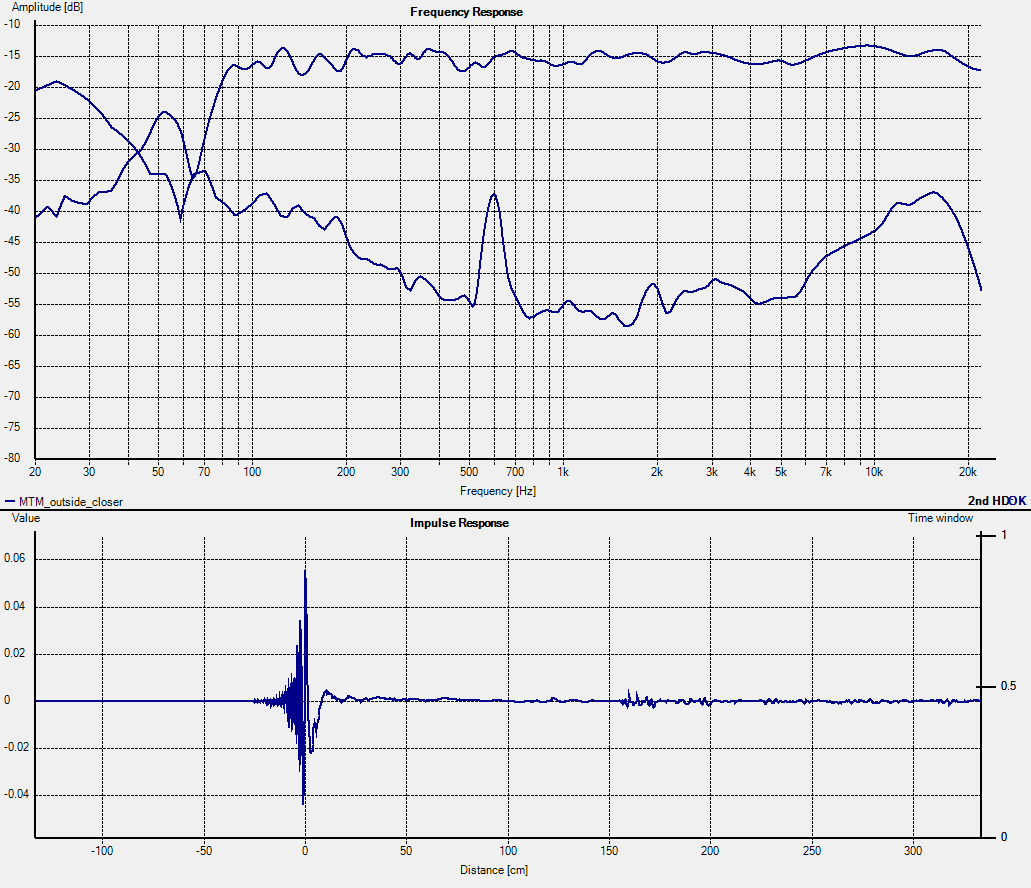Click the 7k frequency tick label

(x=826, y=472)
